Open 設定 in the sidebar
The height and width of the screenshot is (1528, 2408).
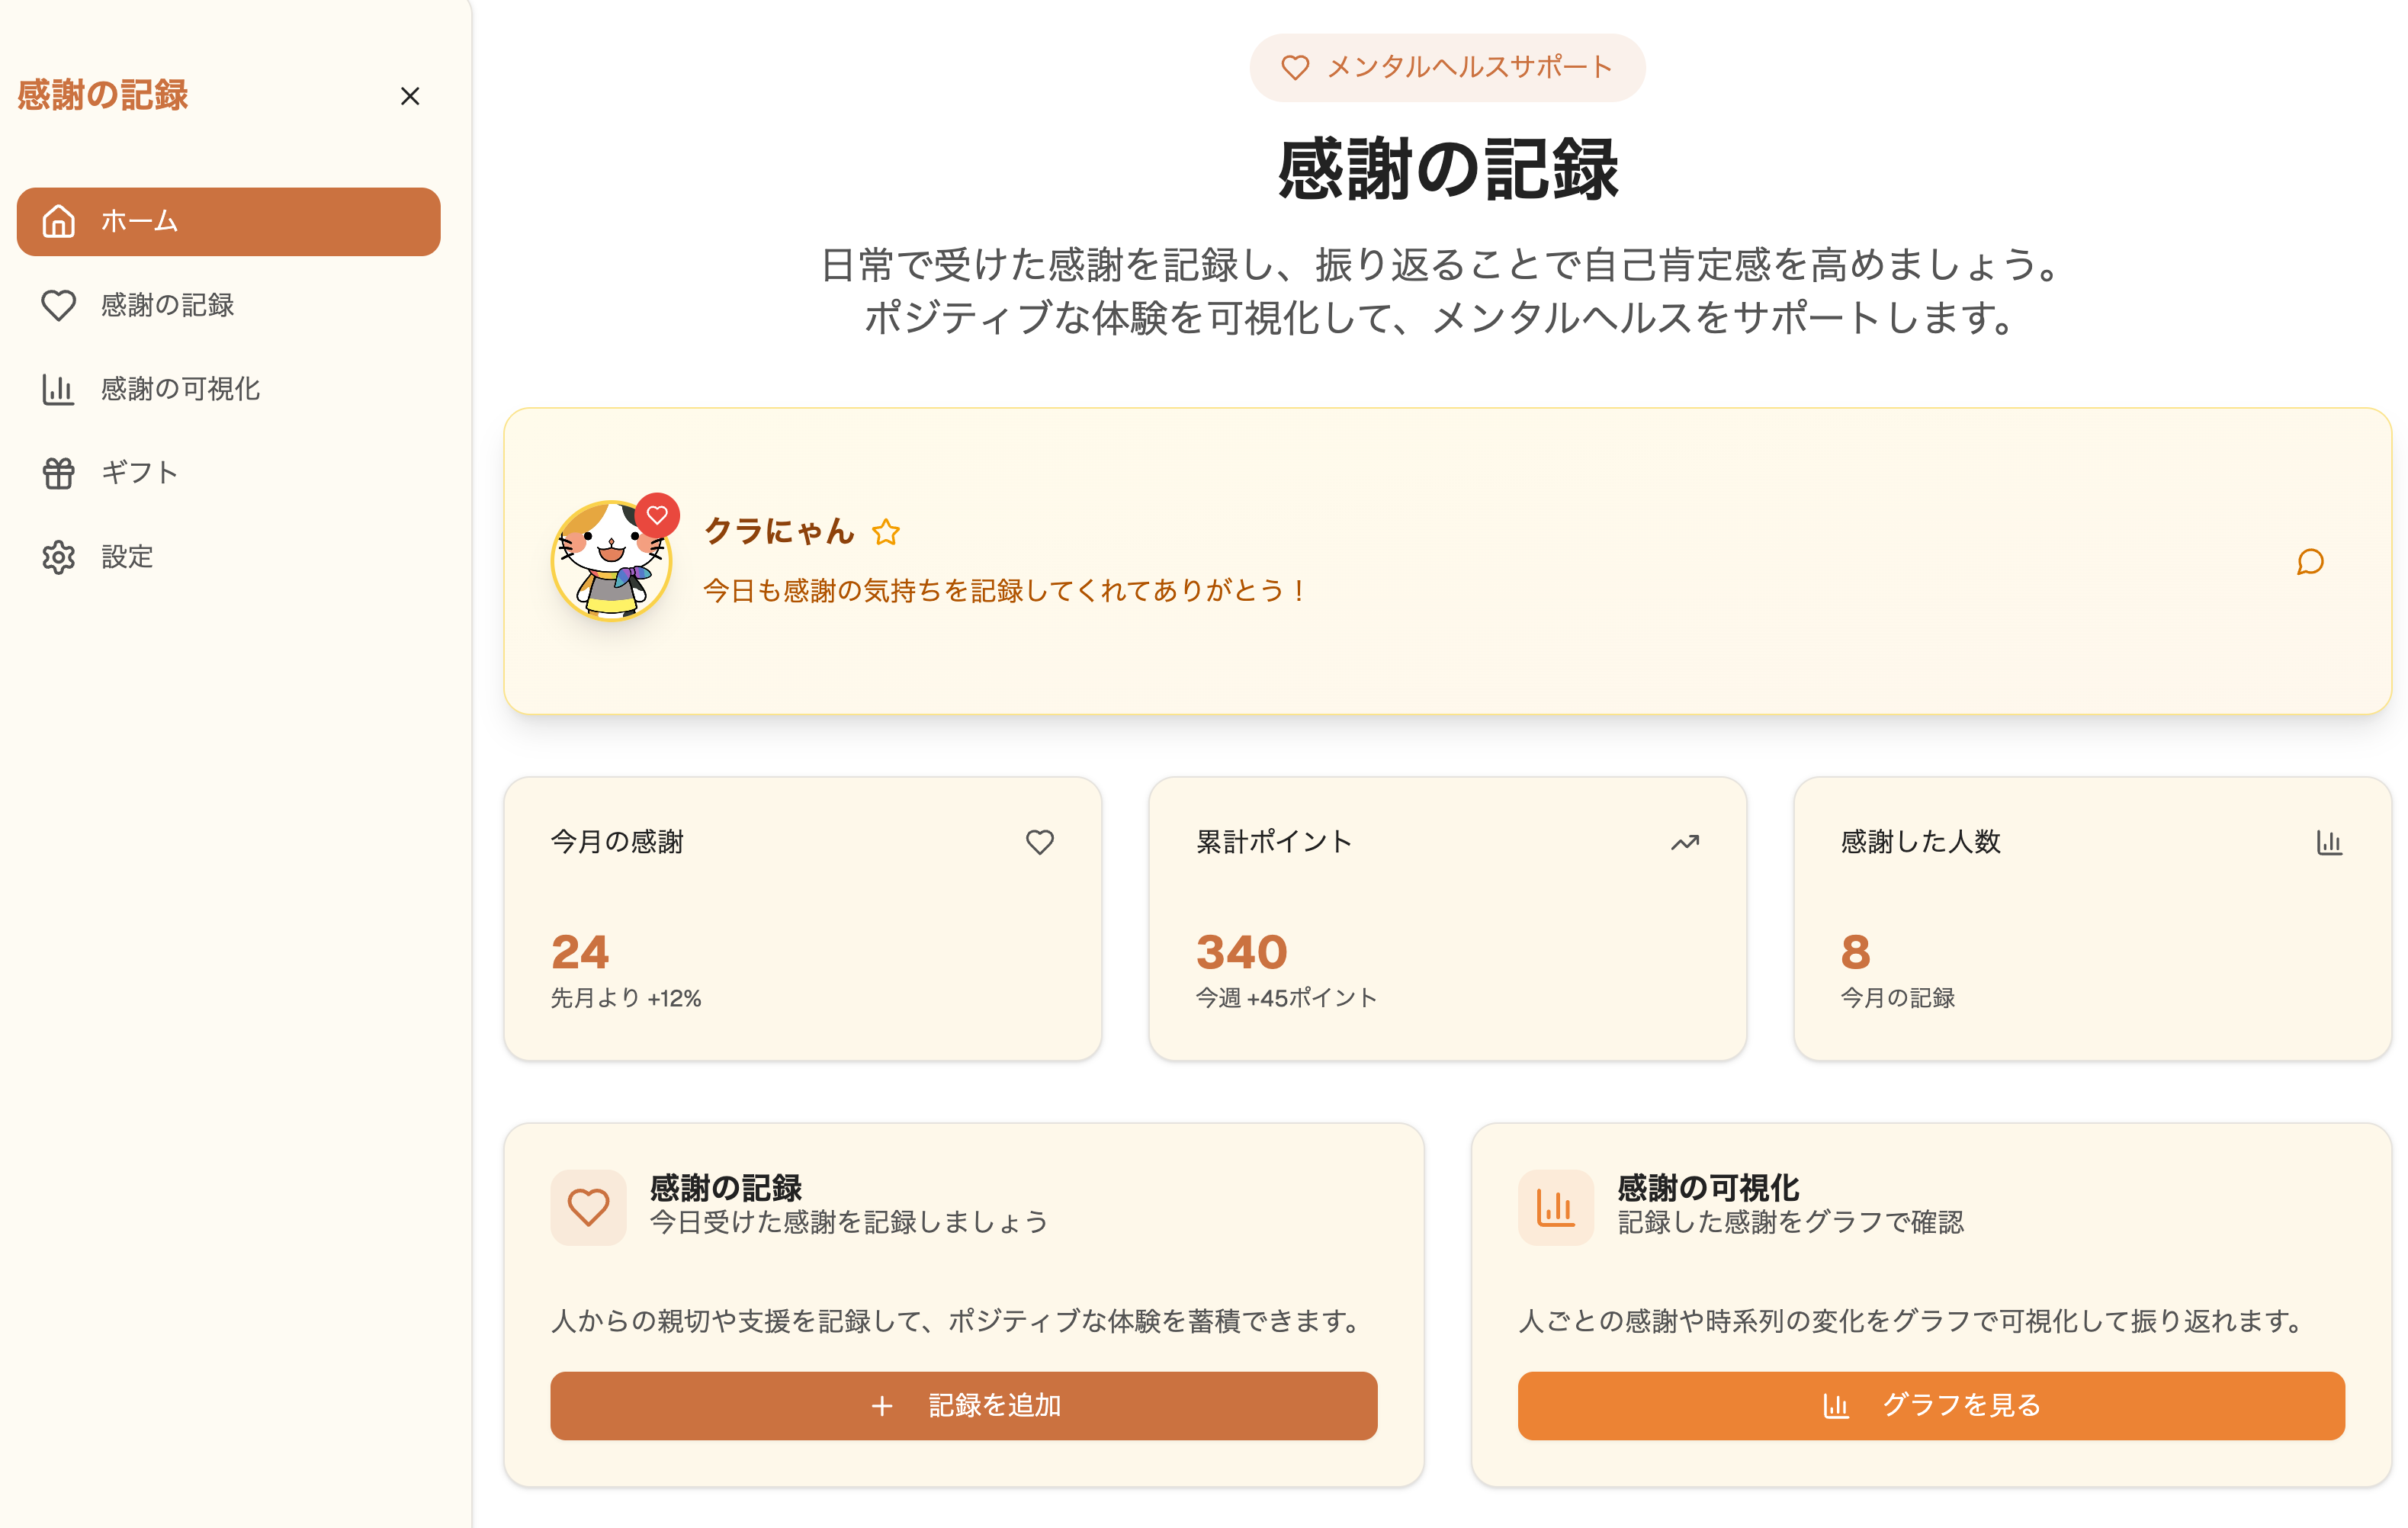tap(126, 556)
